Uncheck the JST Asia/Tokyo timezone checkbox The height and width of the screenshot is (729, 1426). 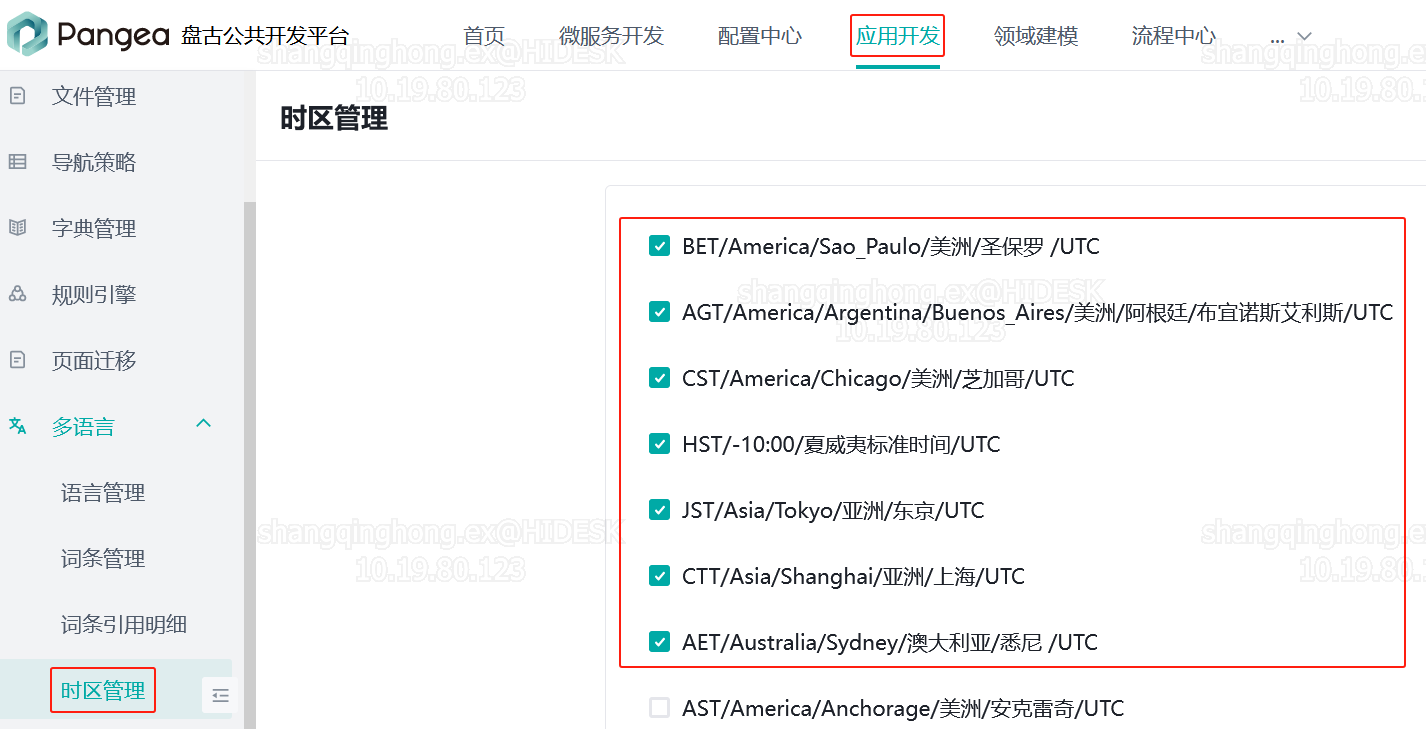click(659, 510)
